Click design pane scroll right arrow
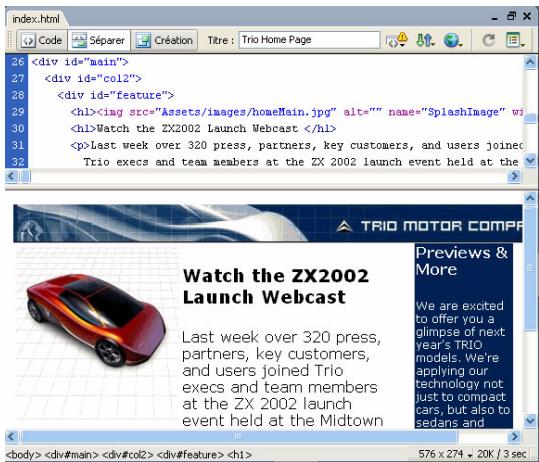This screenshot has width=539, height=462. [514, 437]
